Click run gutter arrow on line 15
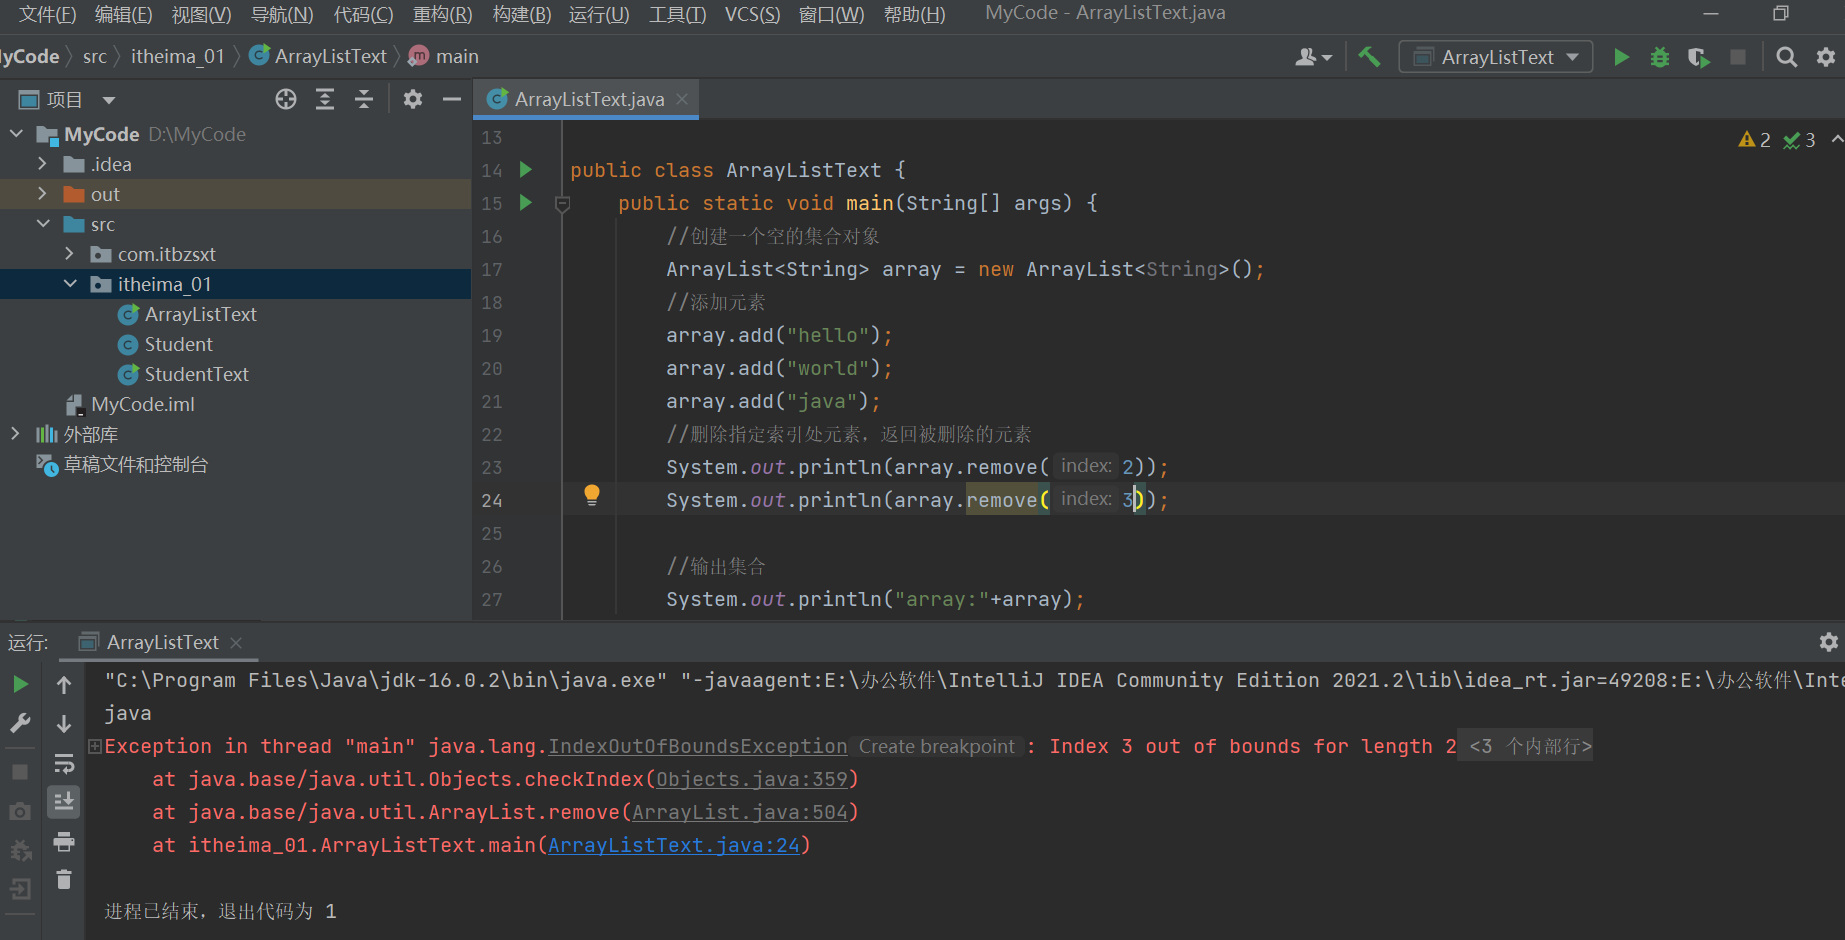Viewport: 1845px width, 940px height. pyautogui.click(x=526, y=203)
